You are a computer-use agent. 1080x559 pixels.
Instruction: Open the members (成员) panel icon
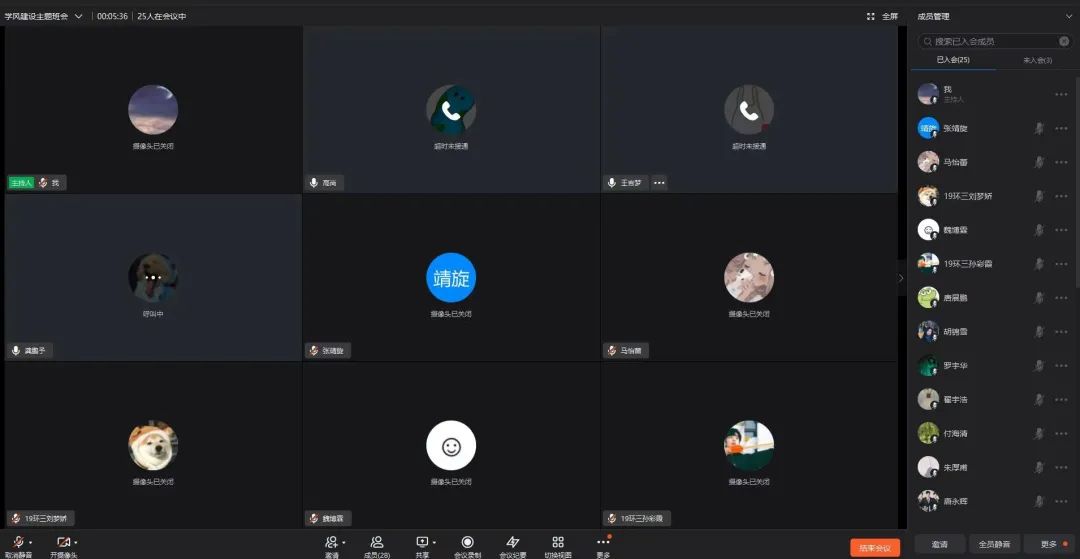click(x=377, y=543)
